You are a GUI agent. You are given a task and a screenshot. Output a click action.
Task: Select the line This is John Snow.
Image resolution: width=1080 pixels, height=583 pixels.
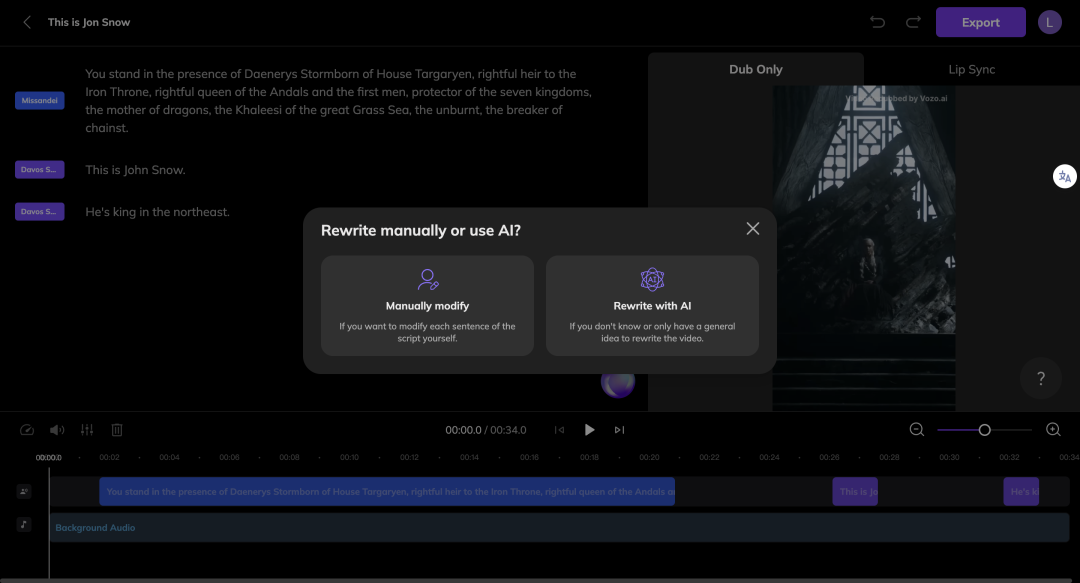click(x=135, y=170)
